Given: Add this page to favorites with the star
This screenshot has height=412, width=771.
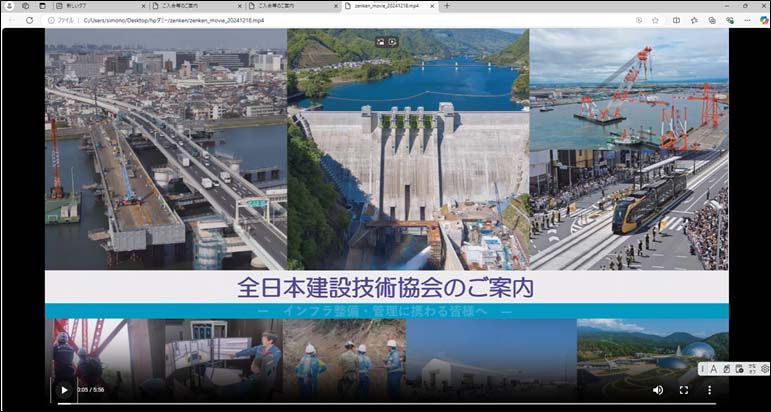Looking at the screenshot, I should pyautogui.click(x=655, y=20).
